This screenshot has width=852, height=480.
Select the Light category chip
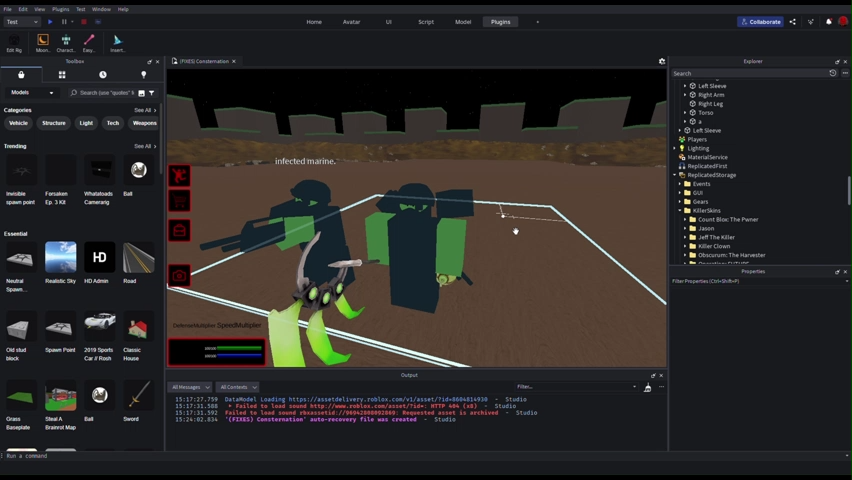(x=86, y=123)
